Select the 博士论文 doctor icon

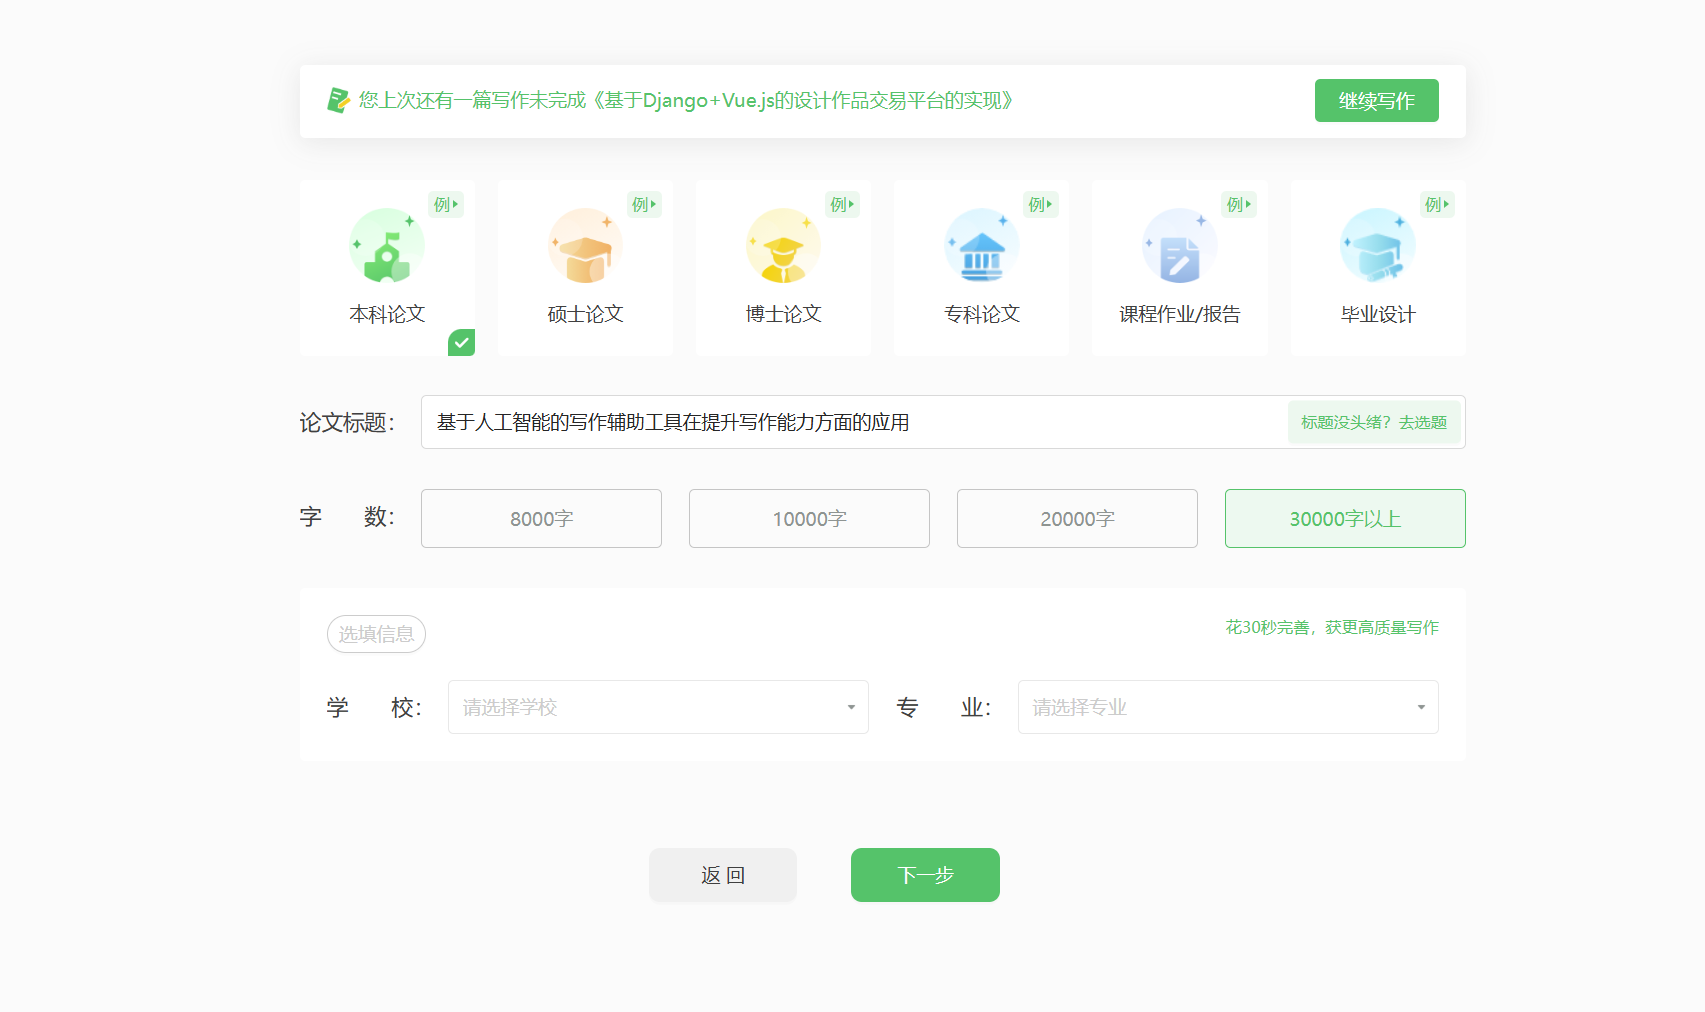(782, 246)
